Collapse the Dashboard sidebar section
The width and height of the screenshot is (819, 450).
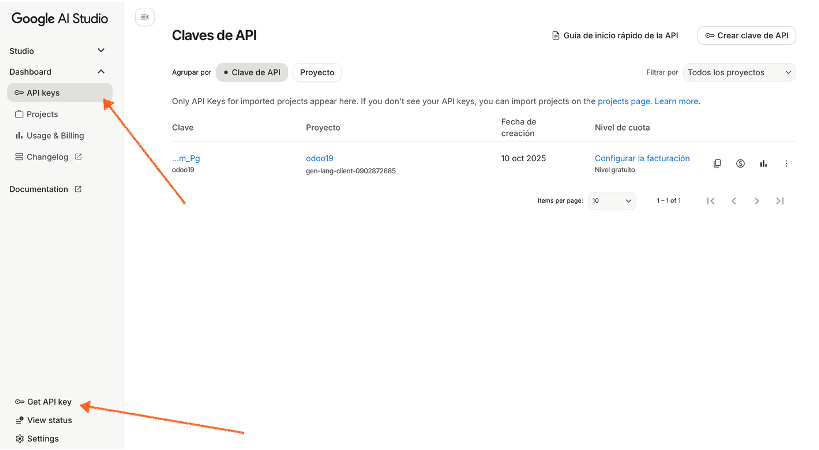57,72
